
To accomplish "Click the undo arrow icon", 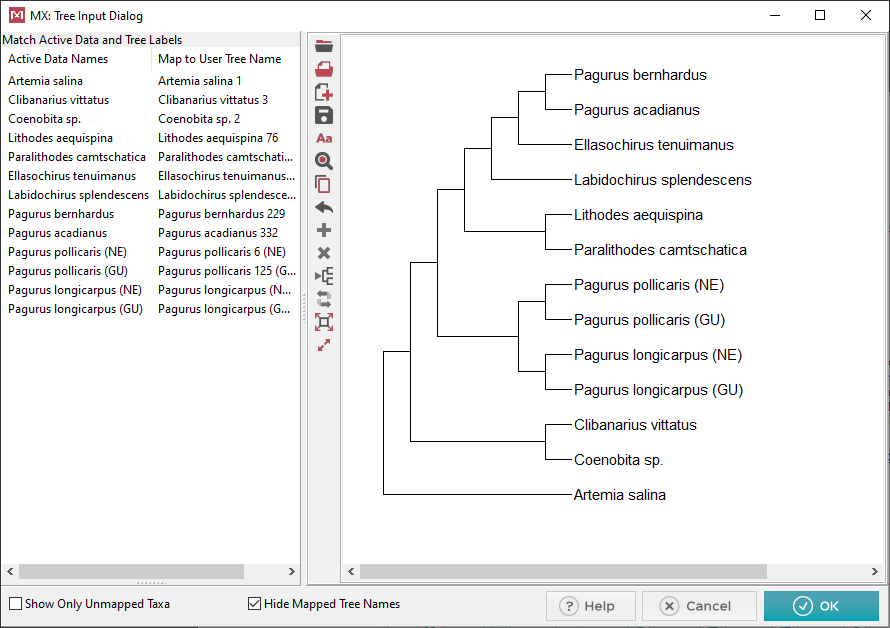I will point(323,207).
